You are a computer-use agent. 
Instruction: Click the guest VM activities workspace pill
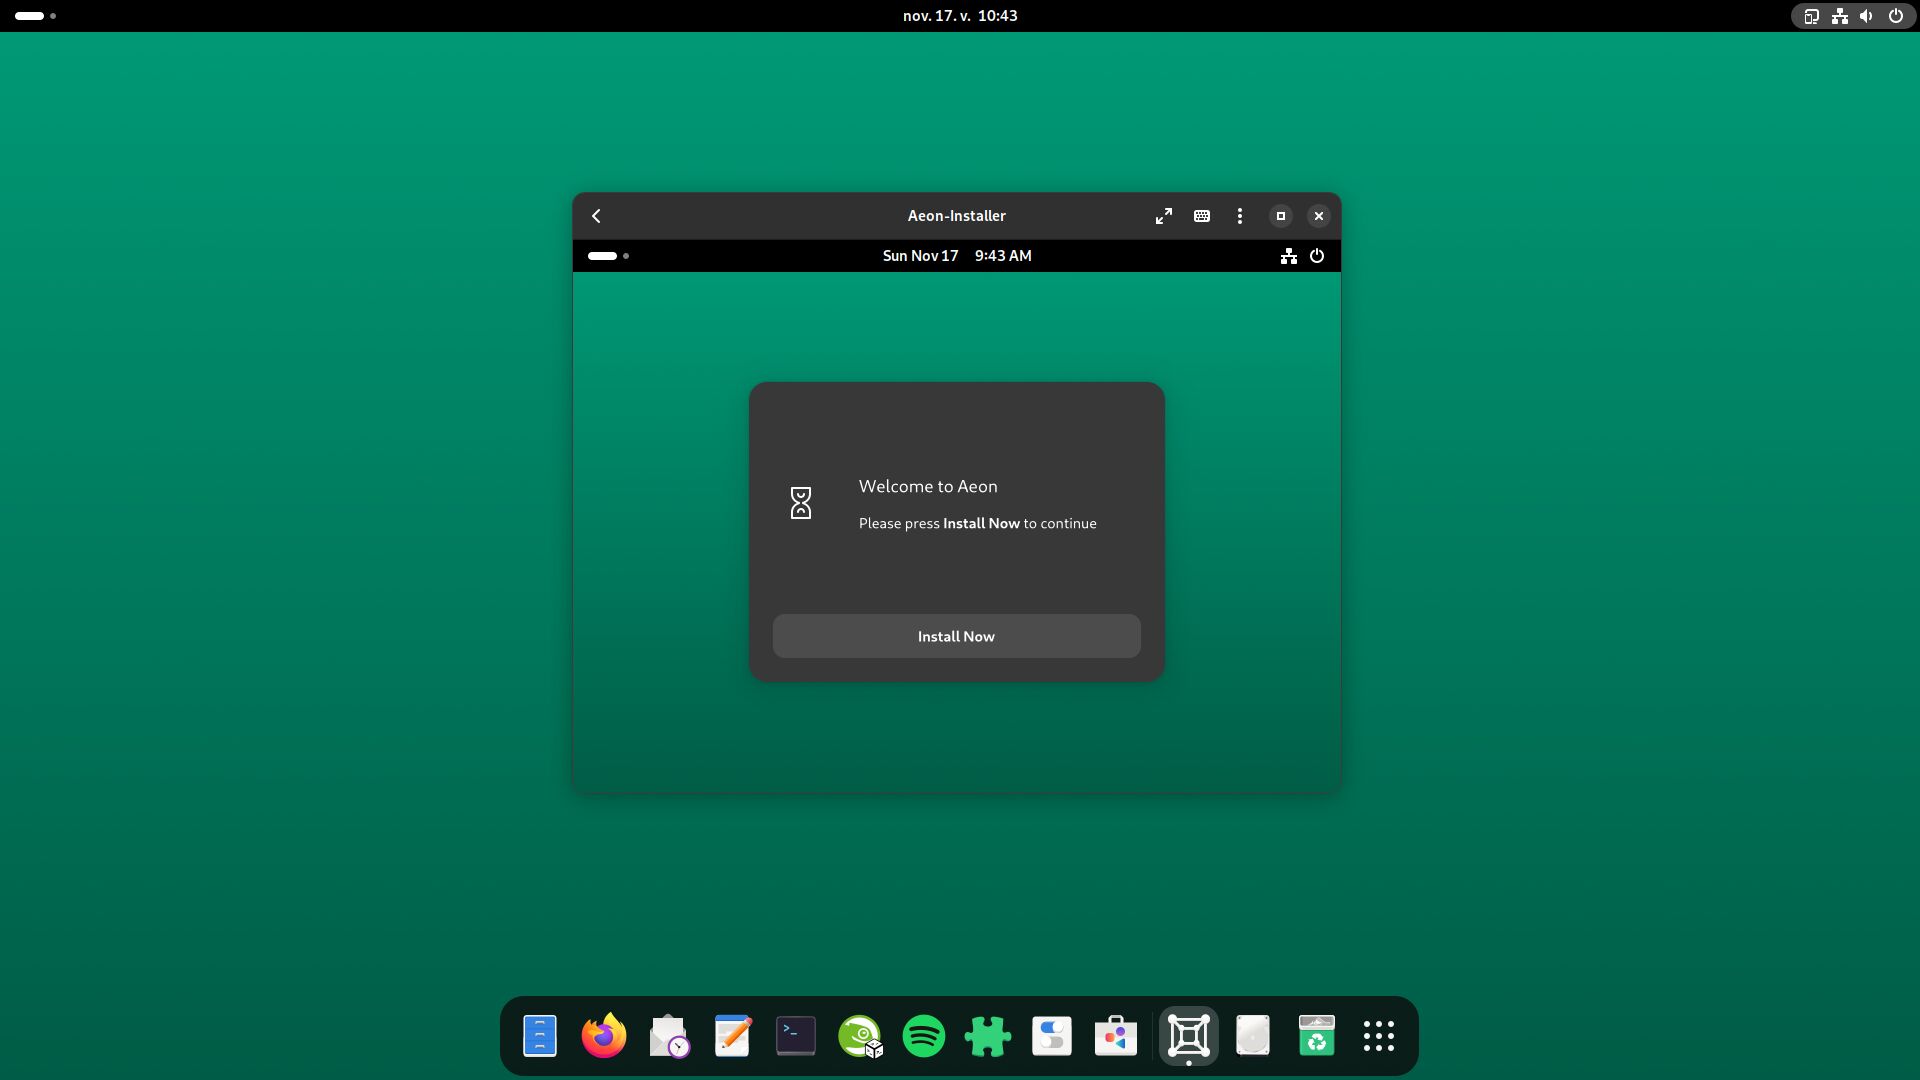pyautogui.click(x=608, y=256)
